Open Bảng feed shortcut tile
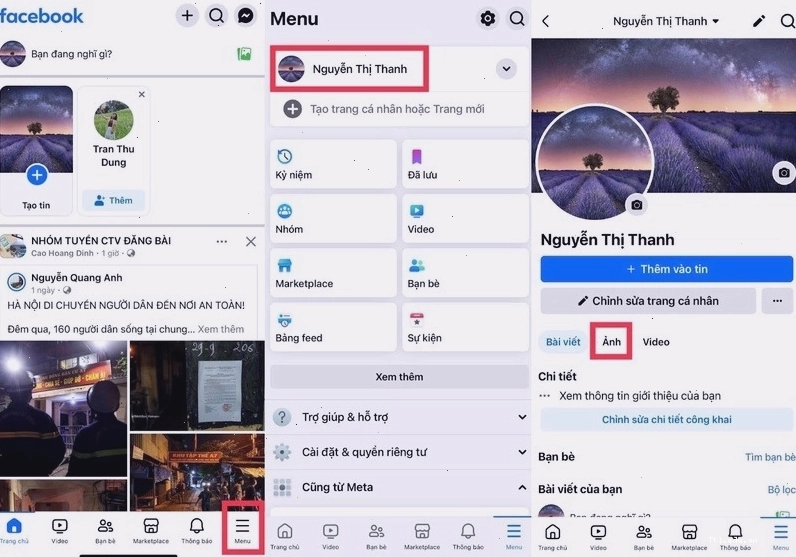Viewport: 796px width, 557px height. point(334,327)
